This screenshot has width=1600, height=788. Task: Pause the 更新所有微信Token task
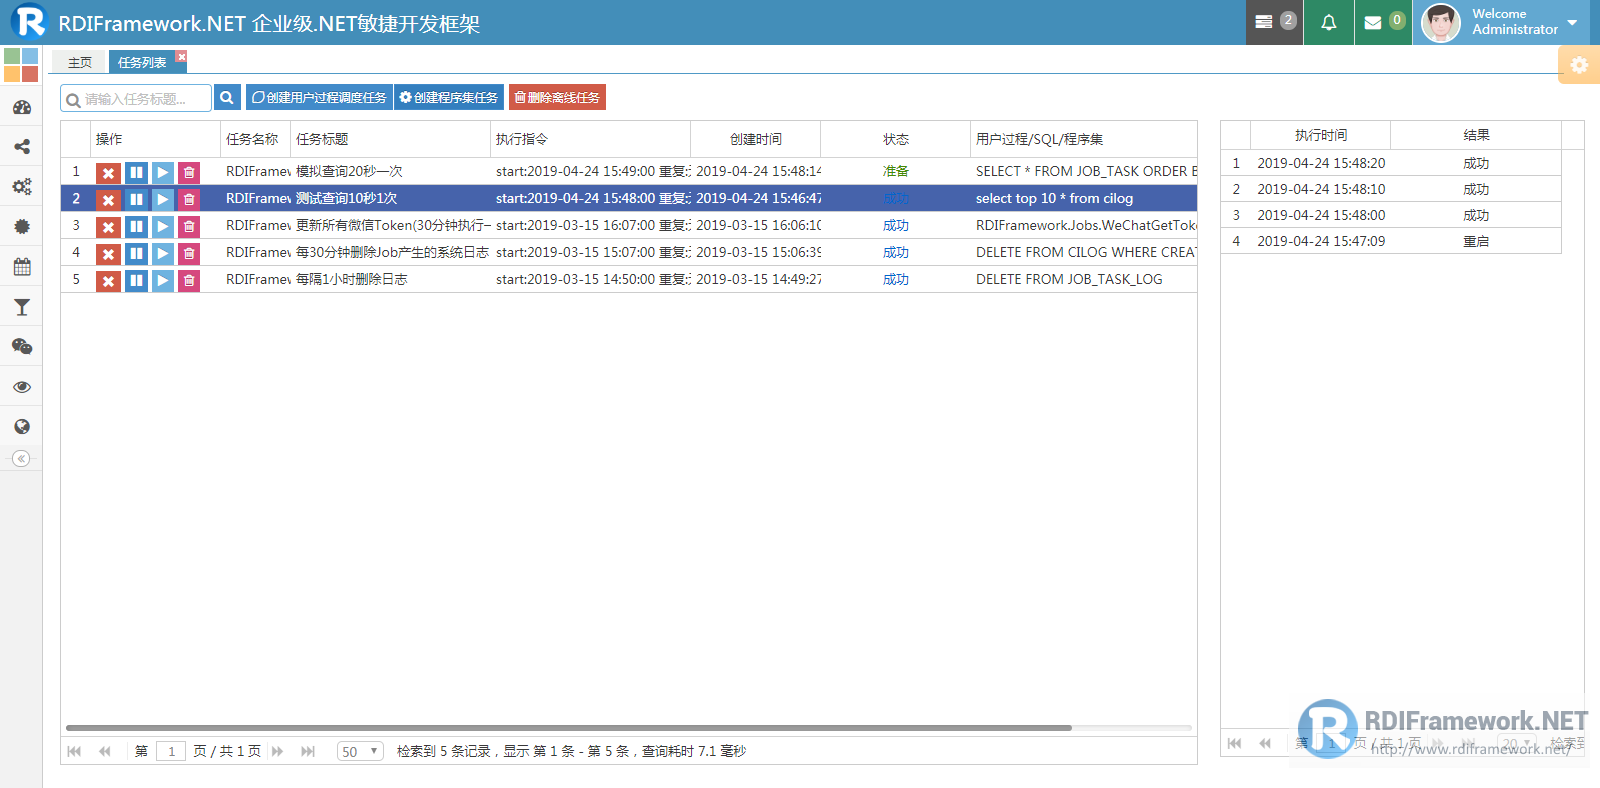coord(136,226)
